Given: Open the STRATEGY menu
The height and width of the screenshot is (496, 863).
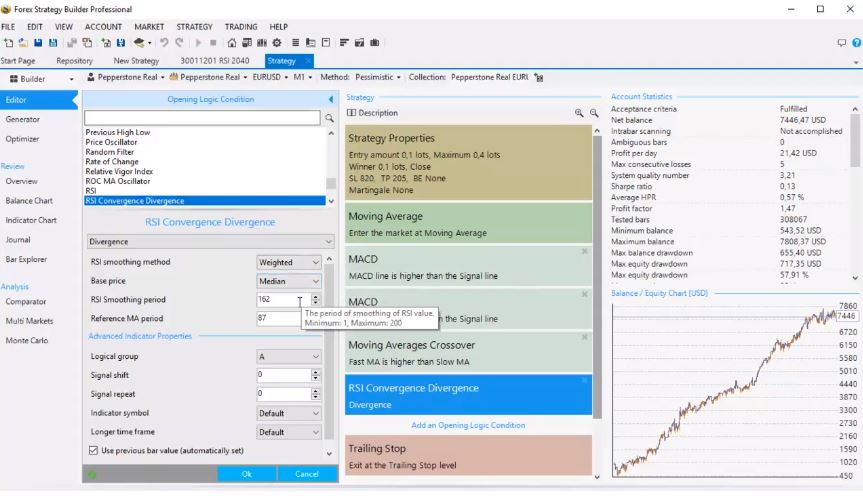Looking at the screenshot, I should (x=194, y=27).
